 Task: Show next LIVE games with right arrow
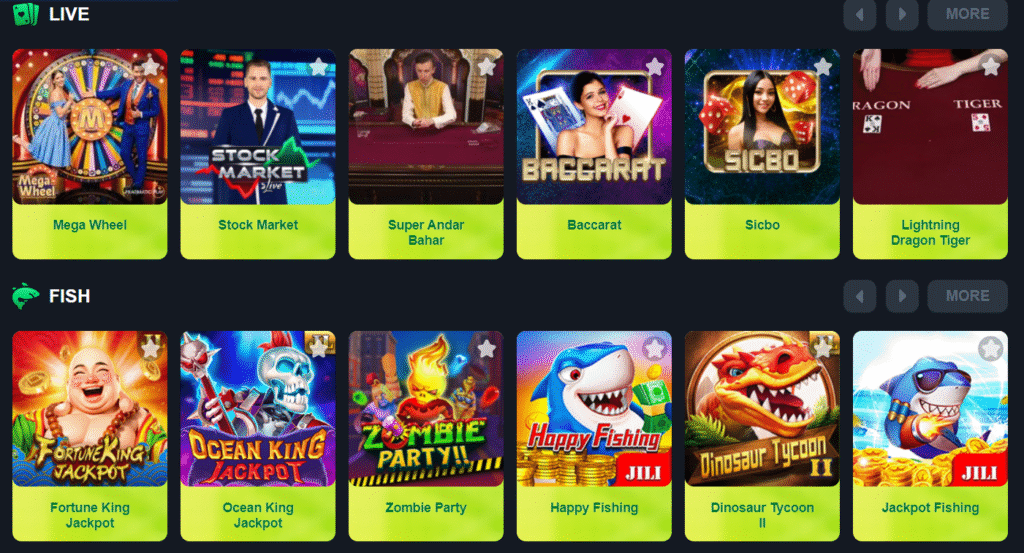902,14
